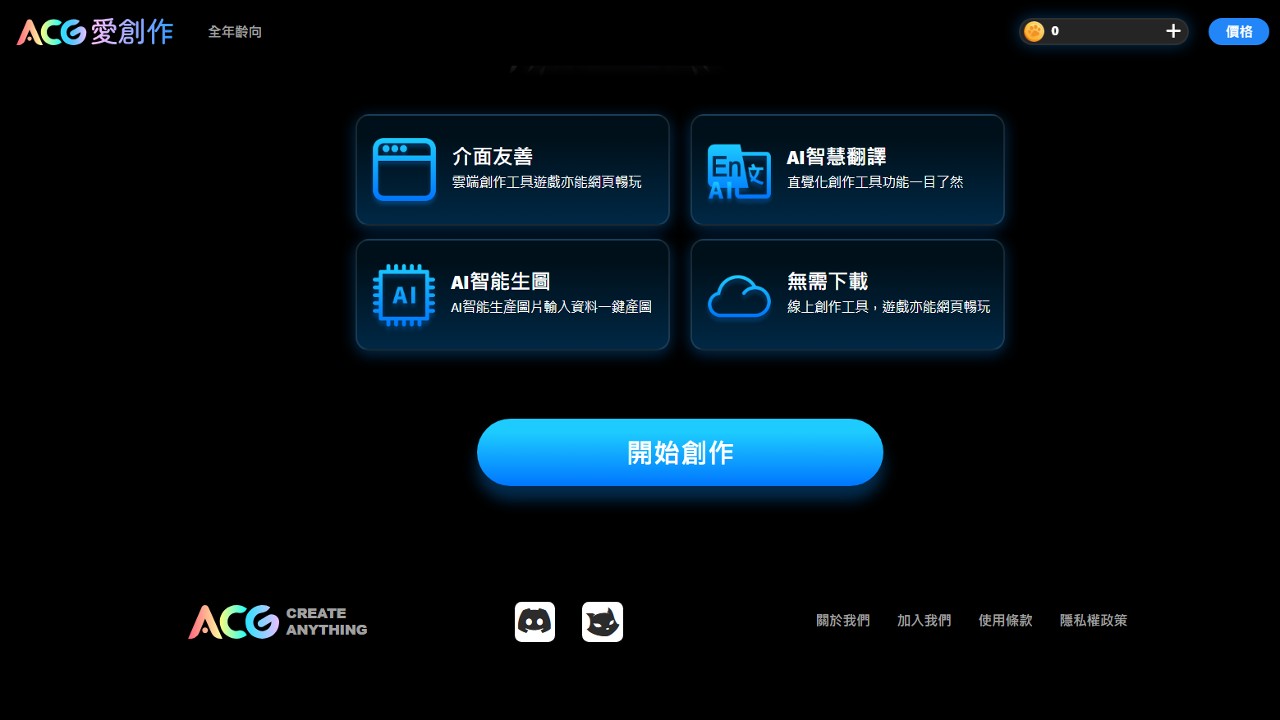
Task: Open the 關於我們 footer link
Action: click(843, 621)
